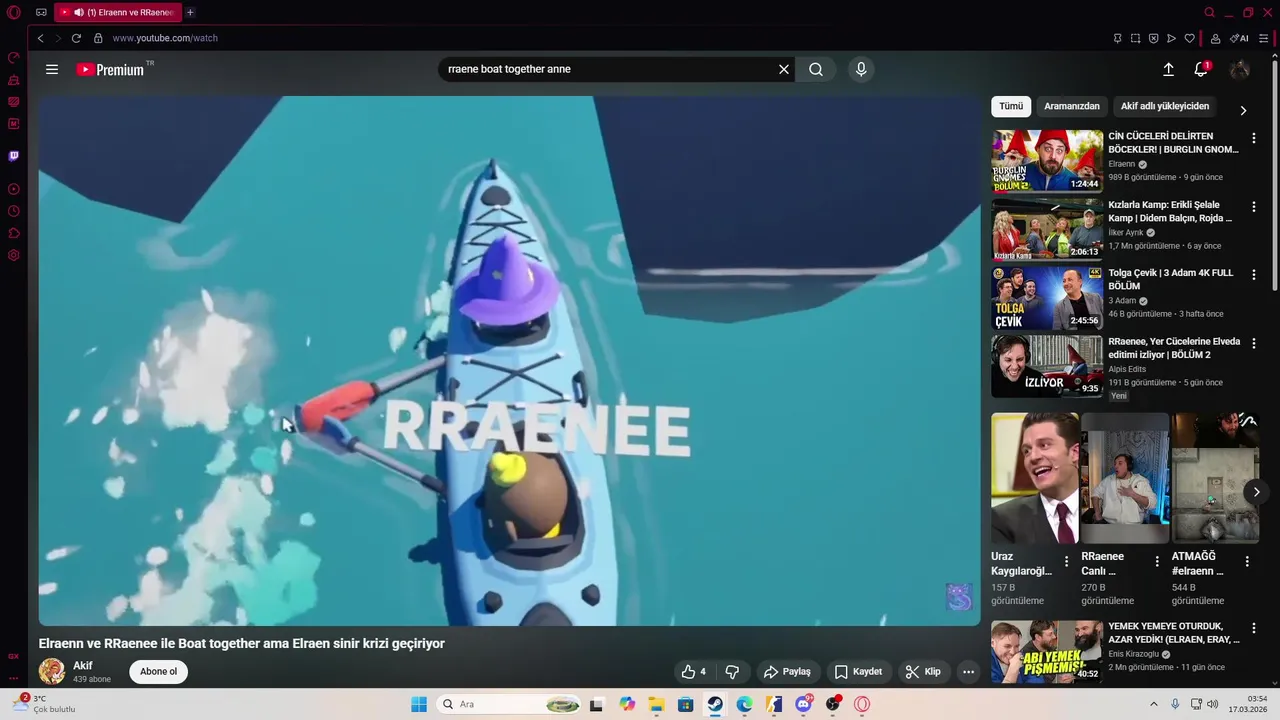Switch to the Elraenn ve RRaenee tab
The width and height of the screenshot is (1280, 720).
click(116, 12)
